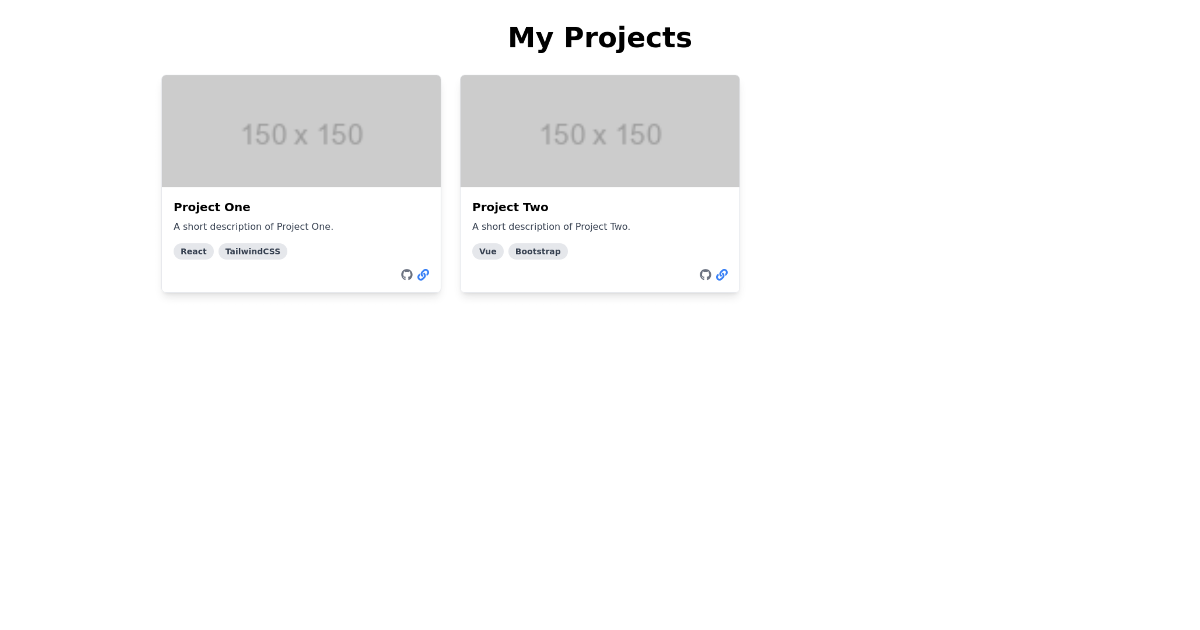Click the My Projects heading
This screenshot has width=1200, height=630.
coord(600,37)
